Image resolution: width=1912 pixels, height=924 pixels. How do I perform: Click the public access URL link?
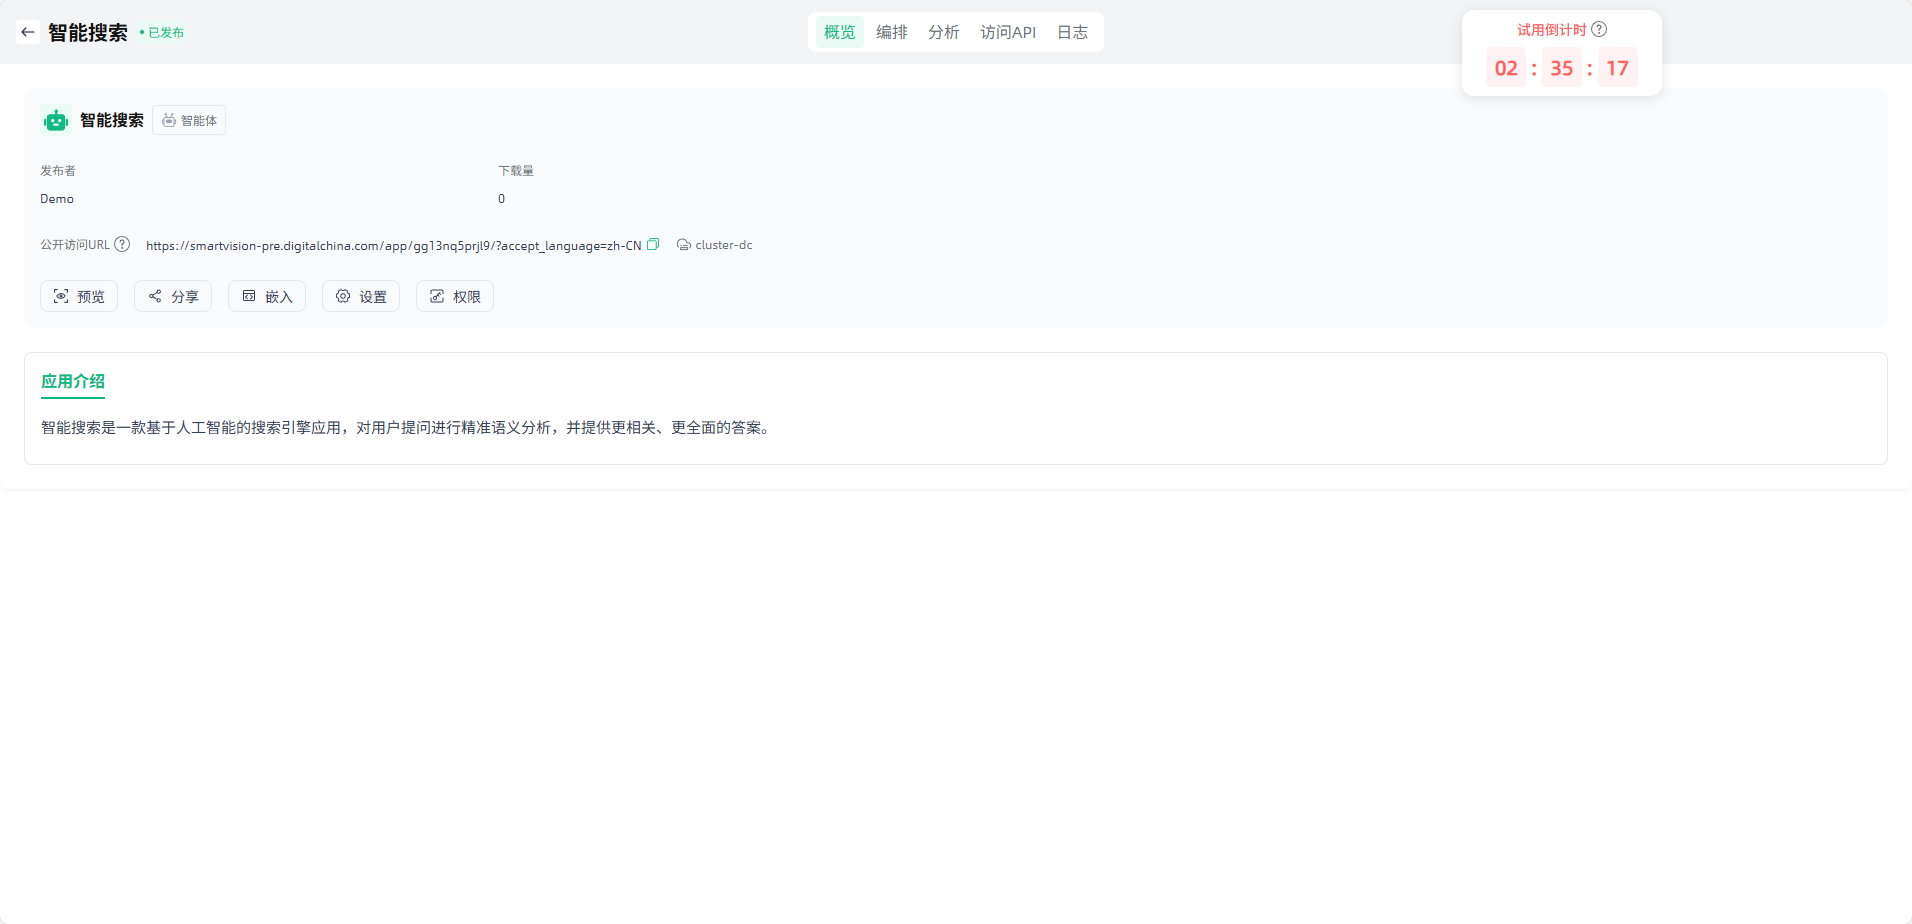pos(393,246)
